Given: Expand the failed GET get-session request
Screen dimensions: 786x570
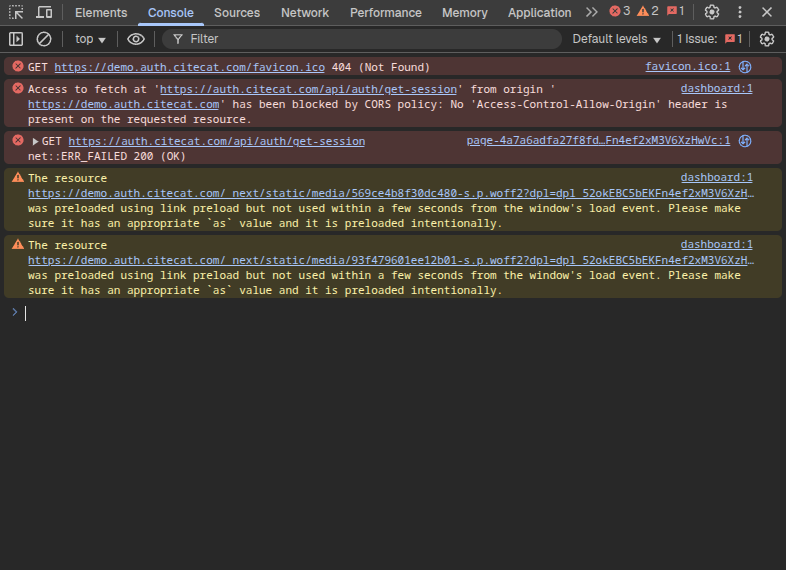Looking at the screenshot, I should coord(36,142).
